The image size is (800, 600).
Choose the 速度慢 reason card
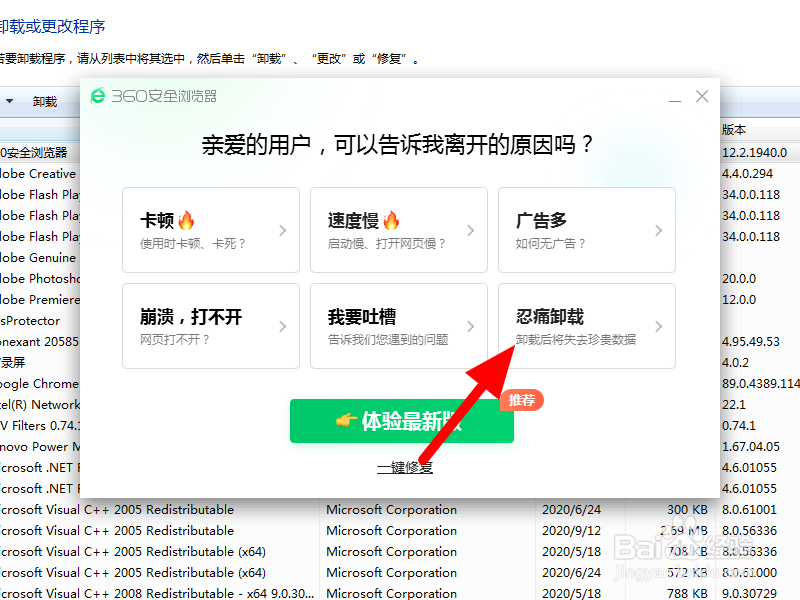[398, 230]
